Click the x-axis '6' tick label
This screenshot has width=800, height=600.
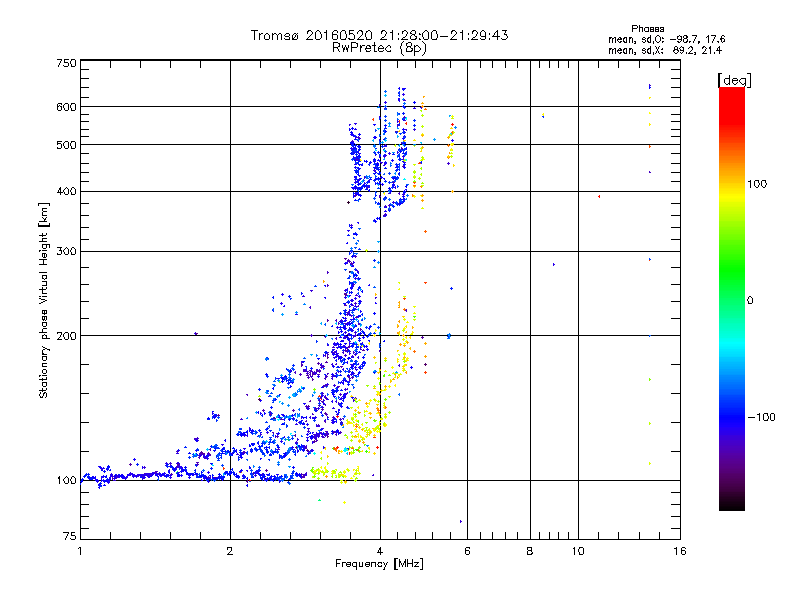click(x=467, y=551)
